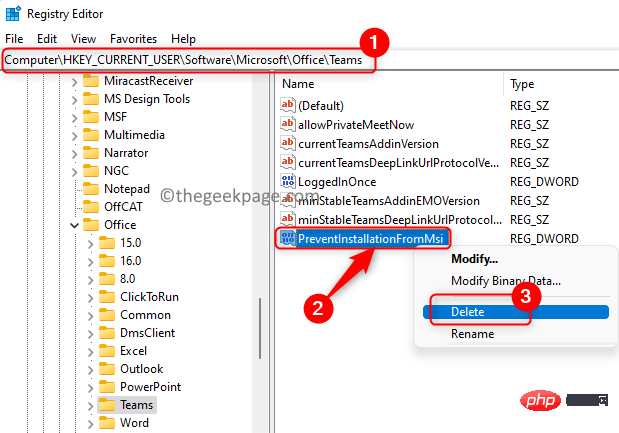Image resolution: width=619 pixels, height=433 pixels.
Task: Expand the Teams key
Action: pos(90,406)
